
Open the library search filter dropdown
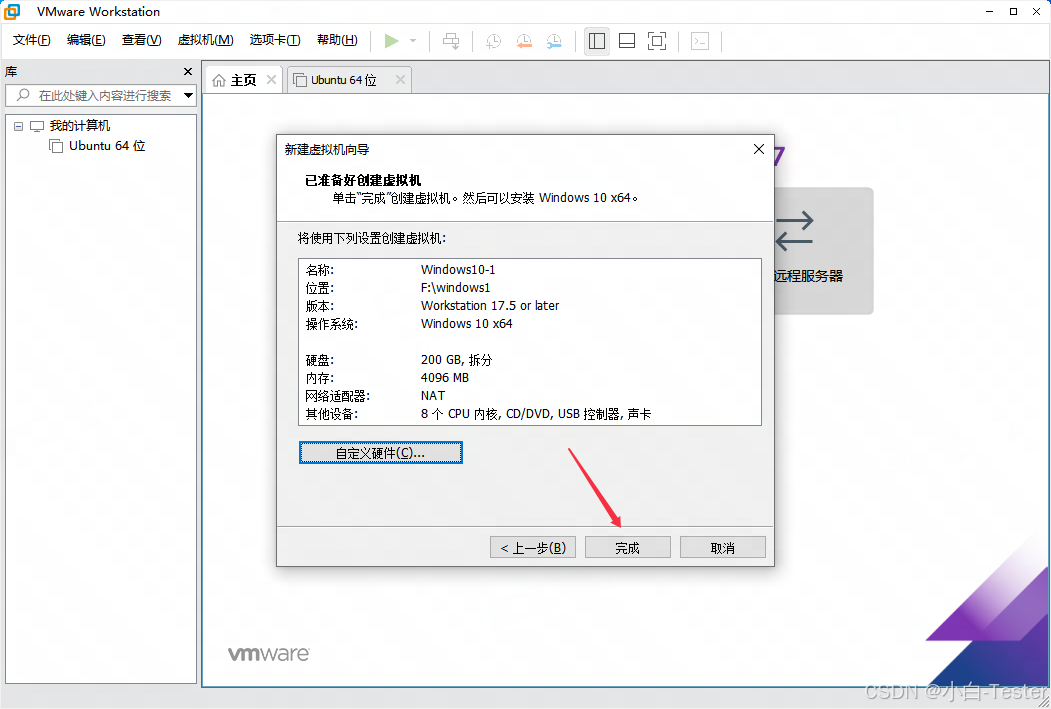point(188,95)
